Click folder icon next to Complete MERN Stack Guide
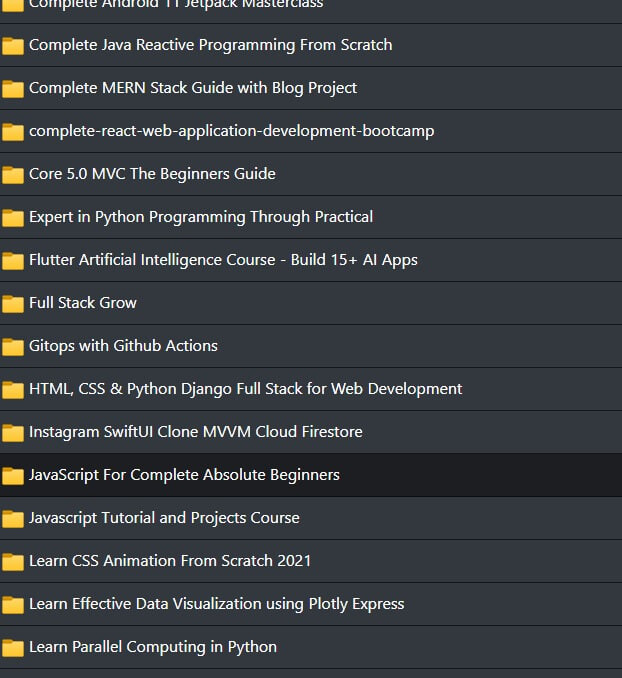 pyautogui.click(x=13, y=88)
